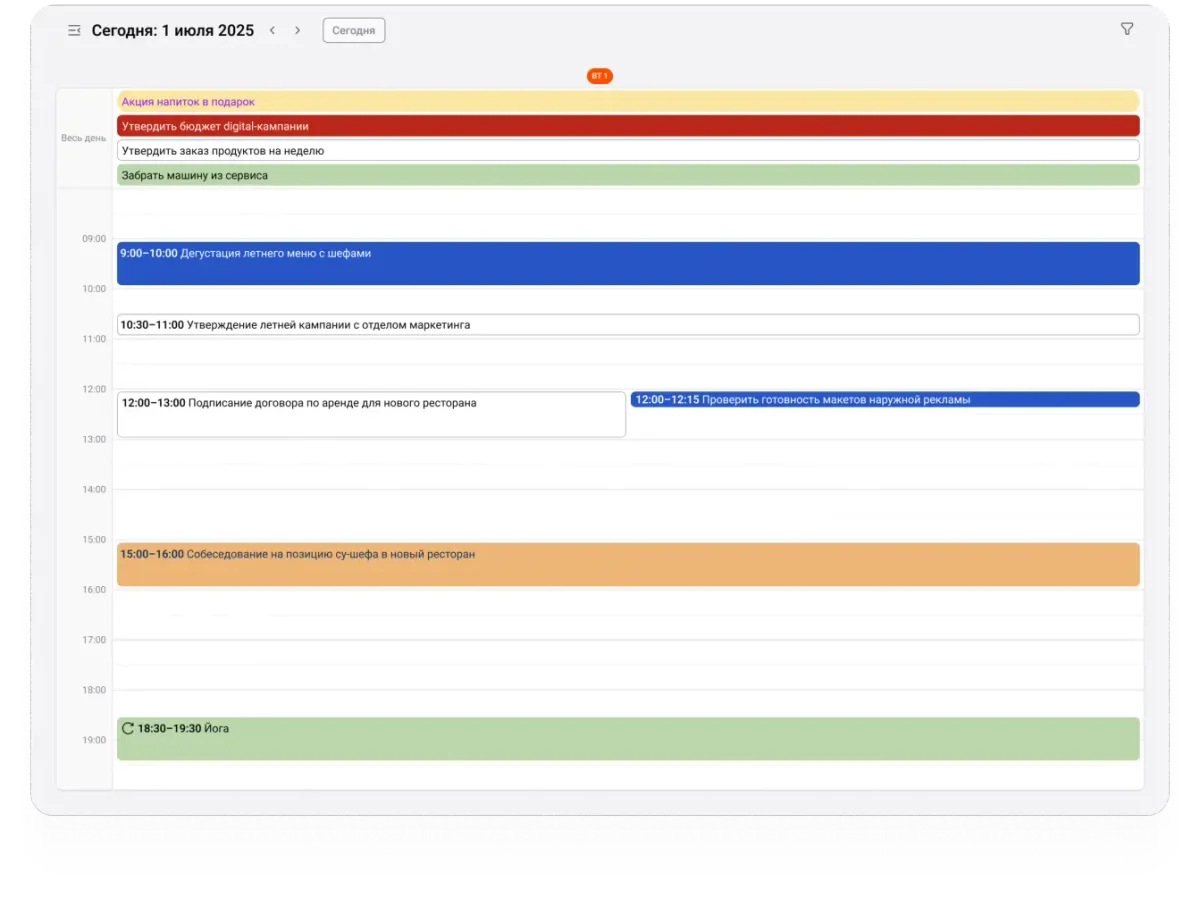Open the Йога 18:30 event
This screenshot has width=1200, height=897.
click(x=628, y=739)
